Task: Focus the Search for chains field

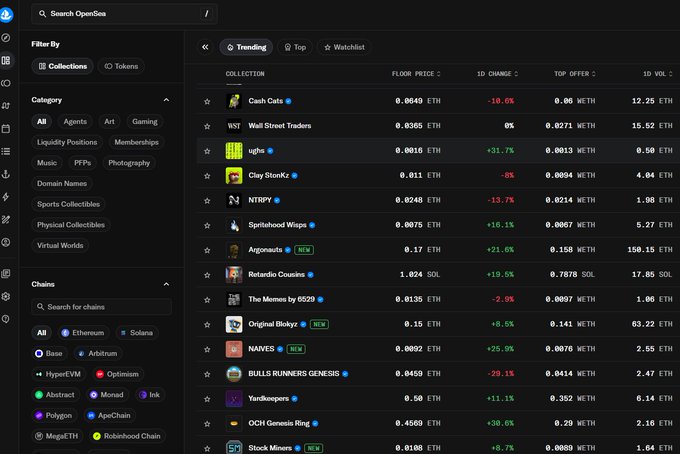Action: pyautogui.click(x=101, y=307)
